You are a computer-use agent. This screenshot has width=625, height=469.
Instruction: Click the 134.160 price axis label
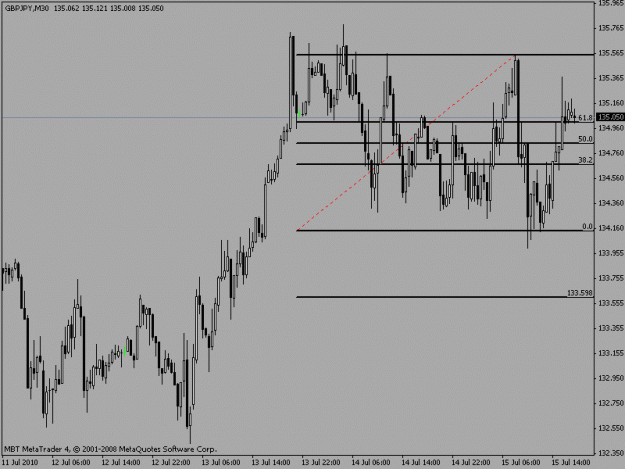(x=611, y=228)
